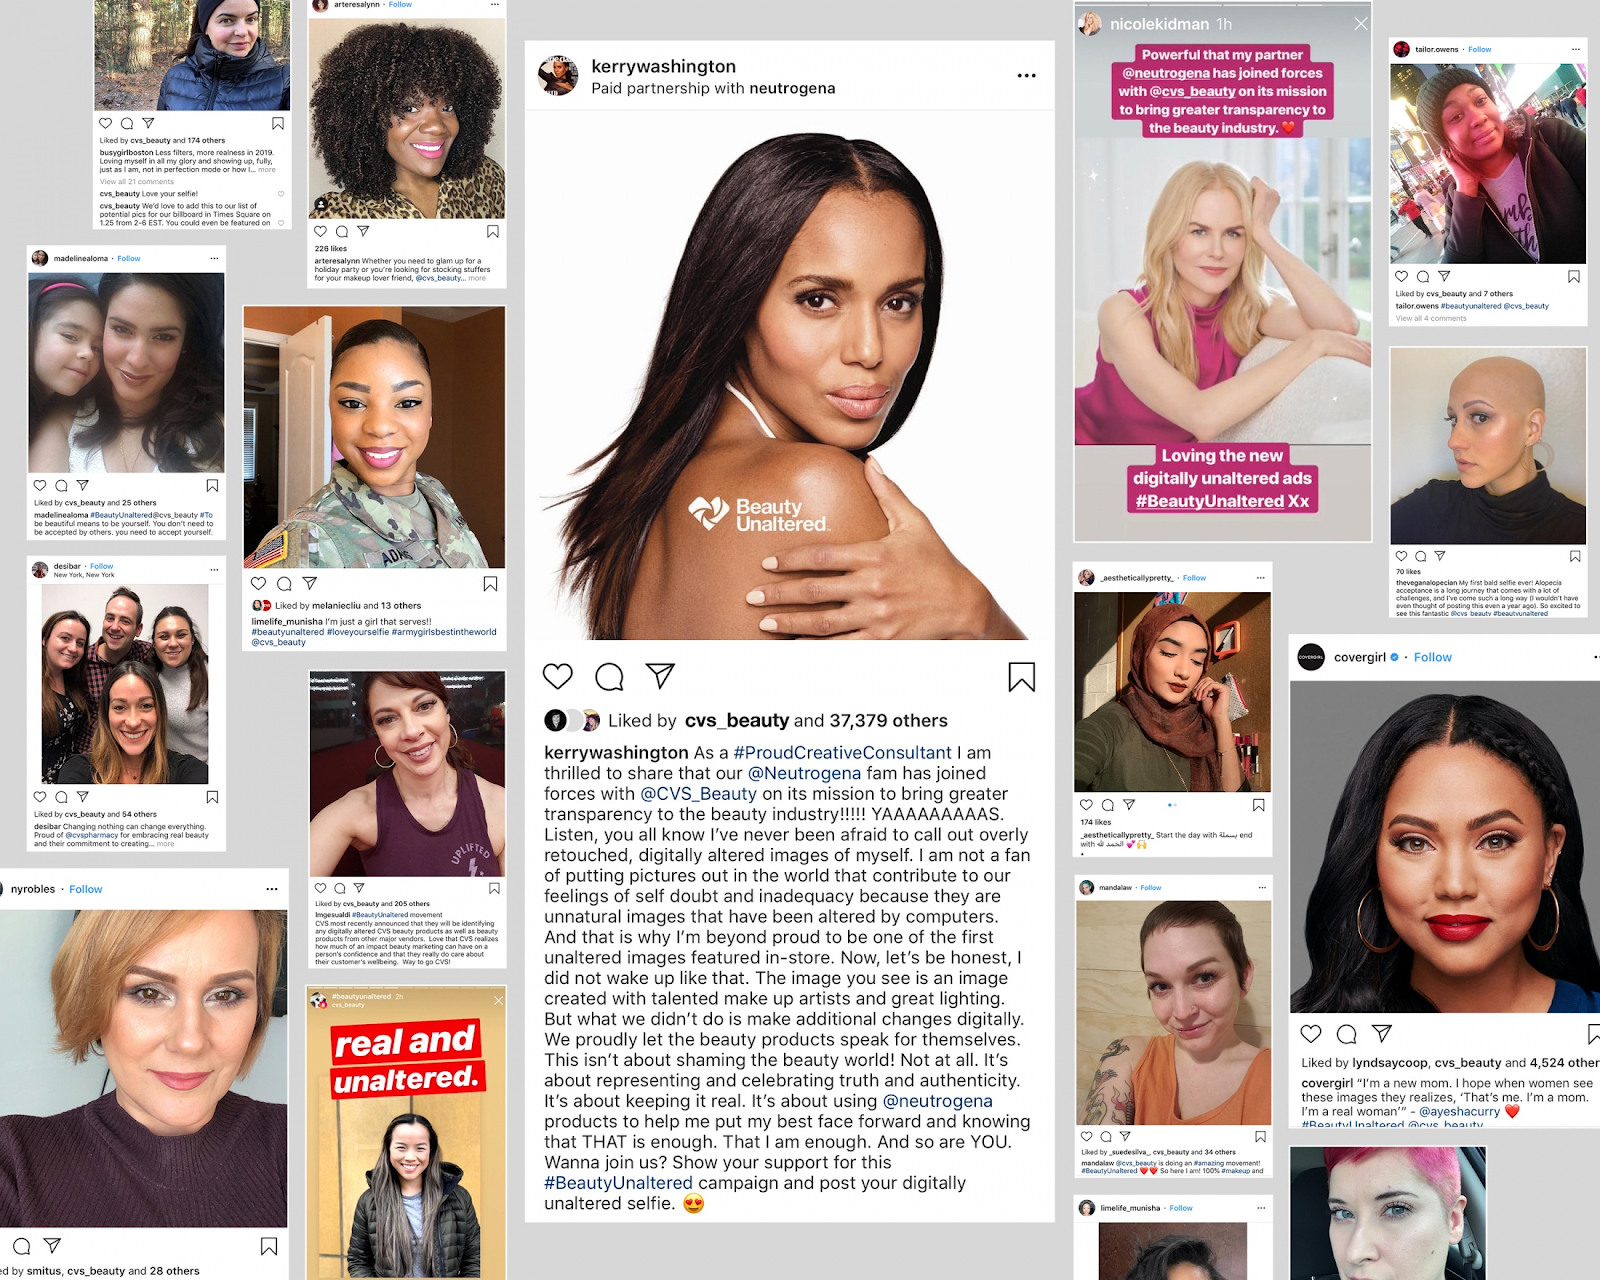The height and width of the screenshot is (1280, 1600).
Task: Follow the nyrobles account
Action: pos(86,889)
